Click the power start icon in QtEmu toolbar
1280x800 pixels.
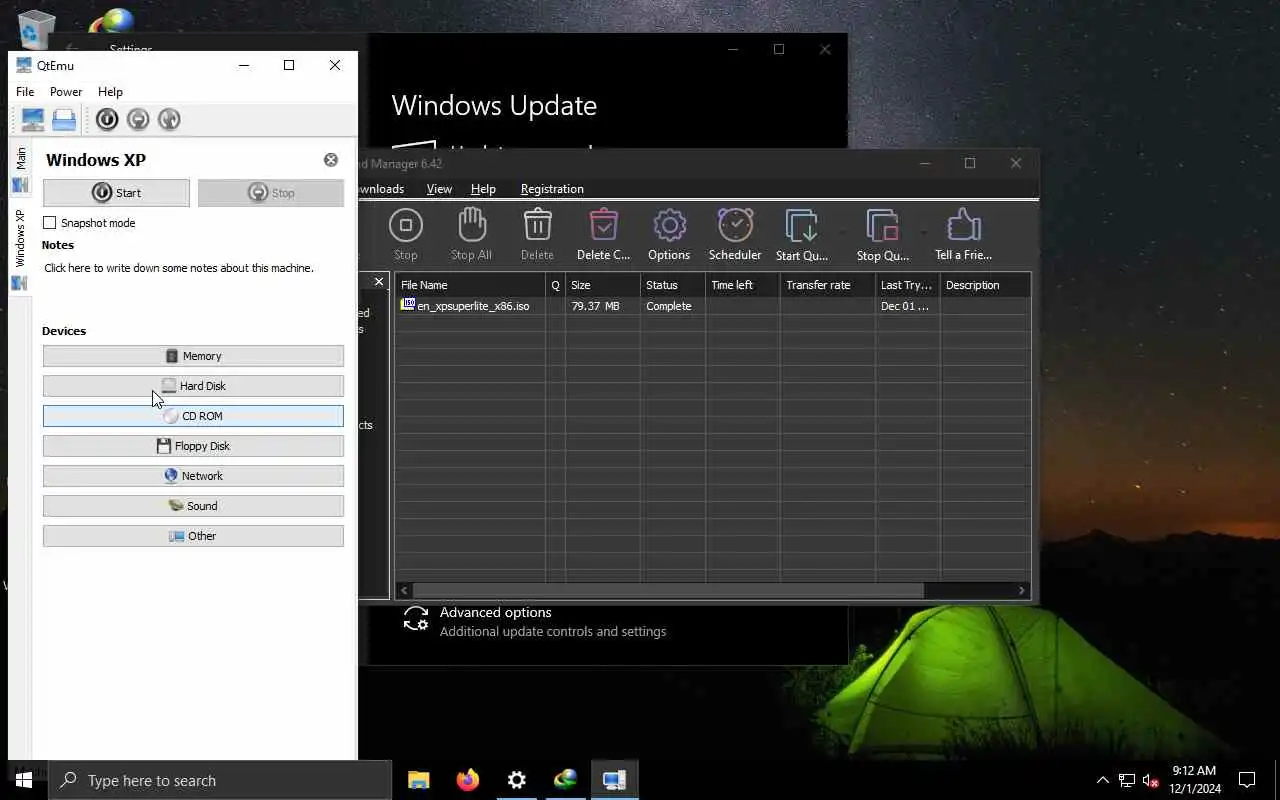point(107,120)
